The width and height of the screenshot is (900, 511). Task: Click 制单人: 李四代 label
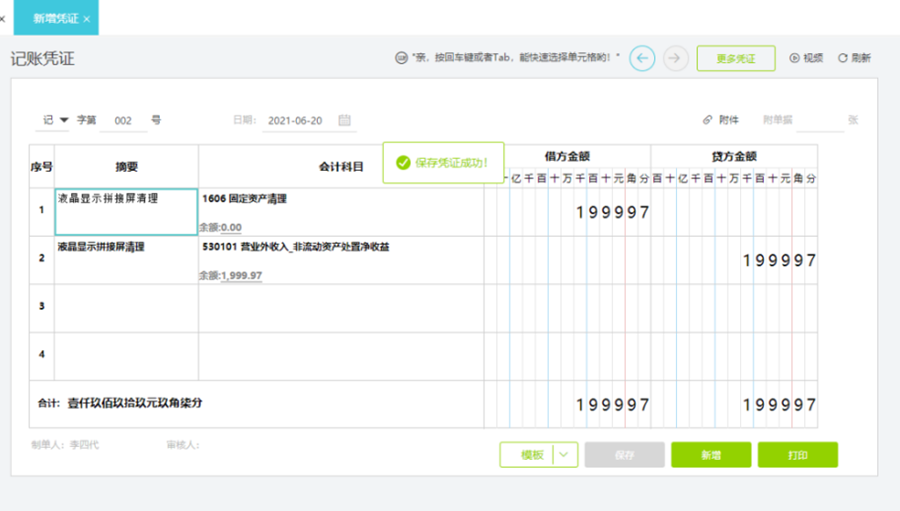(x=65, y=445)
